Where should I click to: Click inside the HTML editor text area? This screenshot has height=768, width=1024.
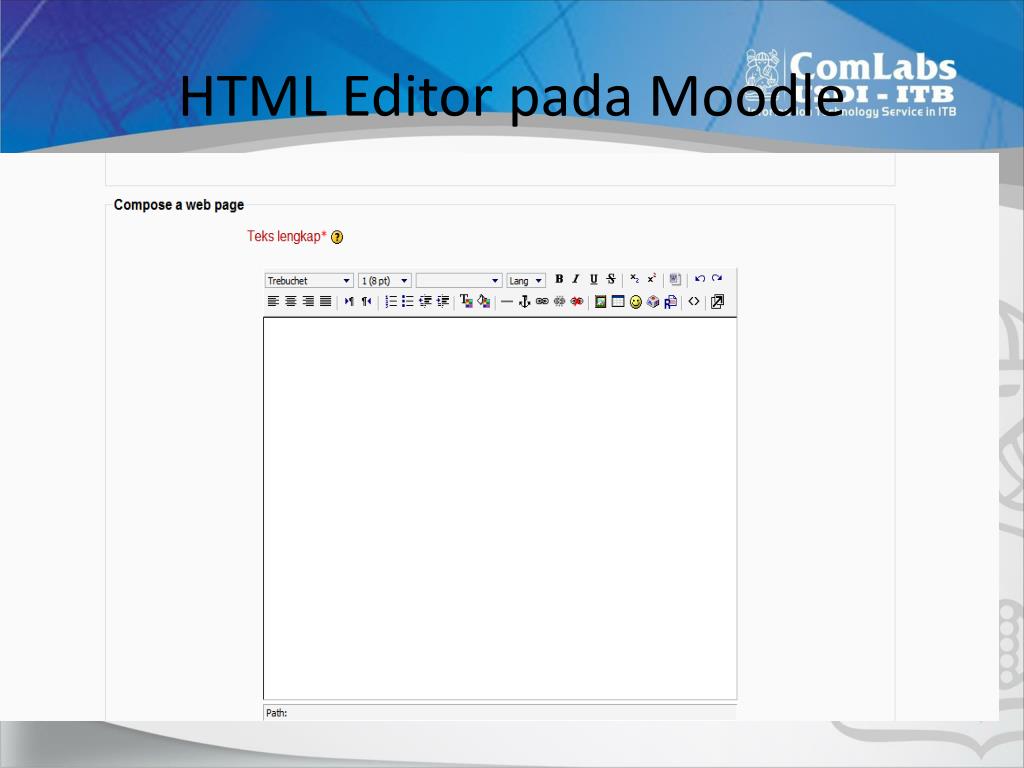(500, 508)
